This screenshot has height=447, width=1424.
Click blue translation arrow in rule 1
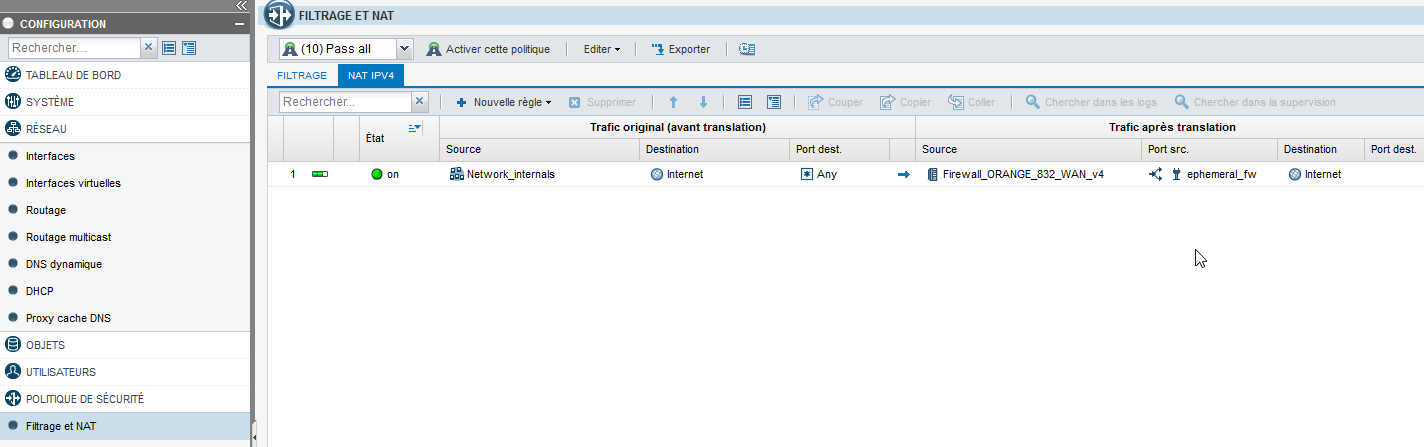pos(903,174)
